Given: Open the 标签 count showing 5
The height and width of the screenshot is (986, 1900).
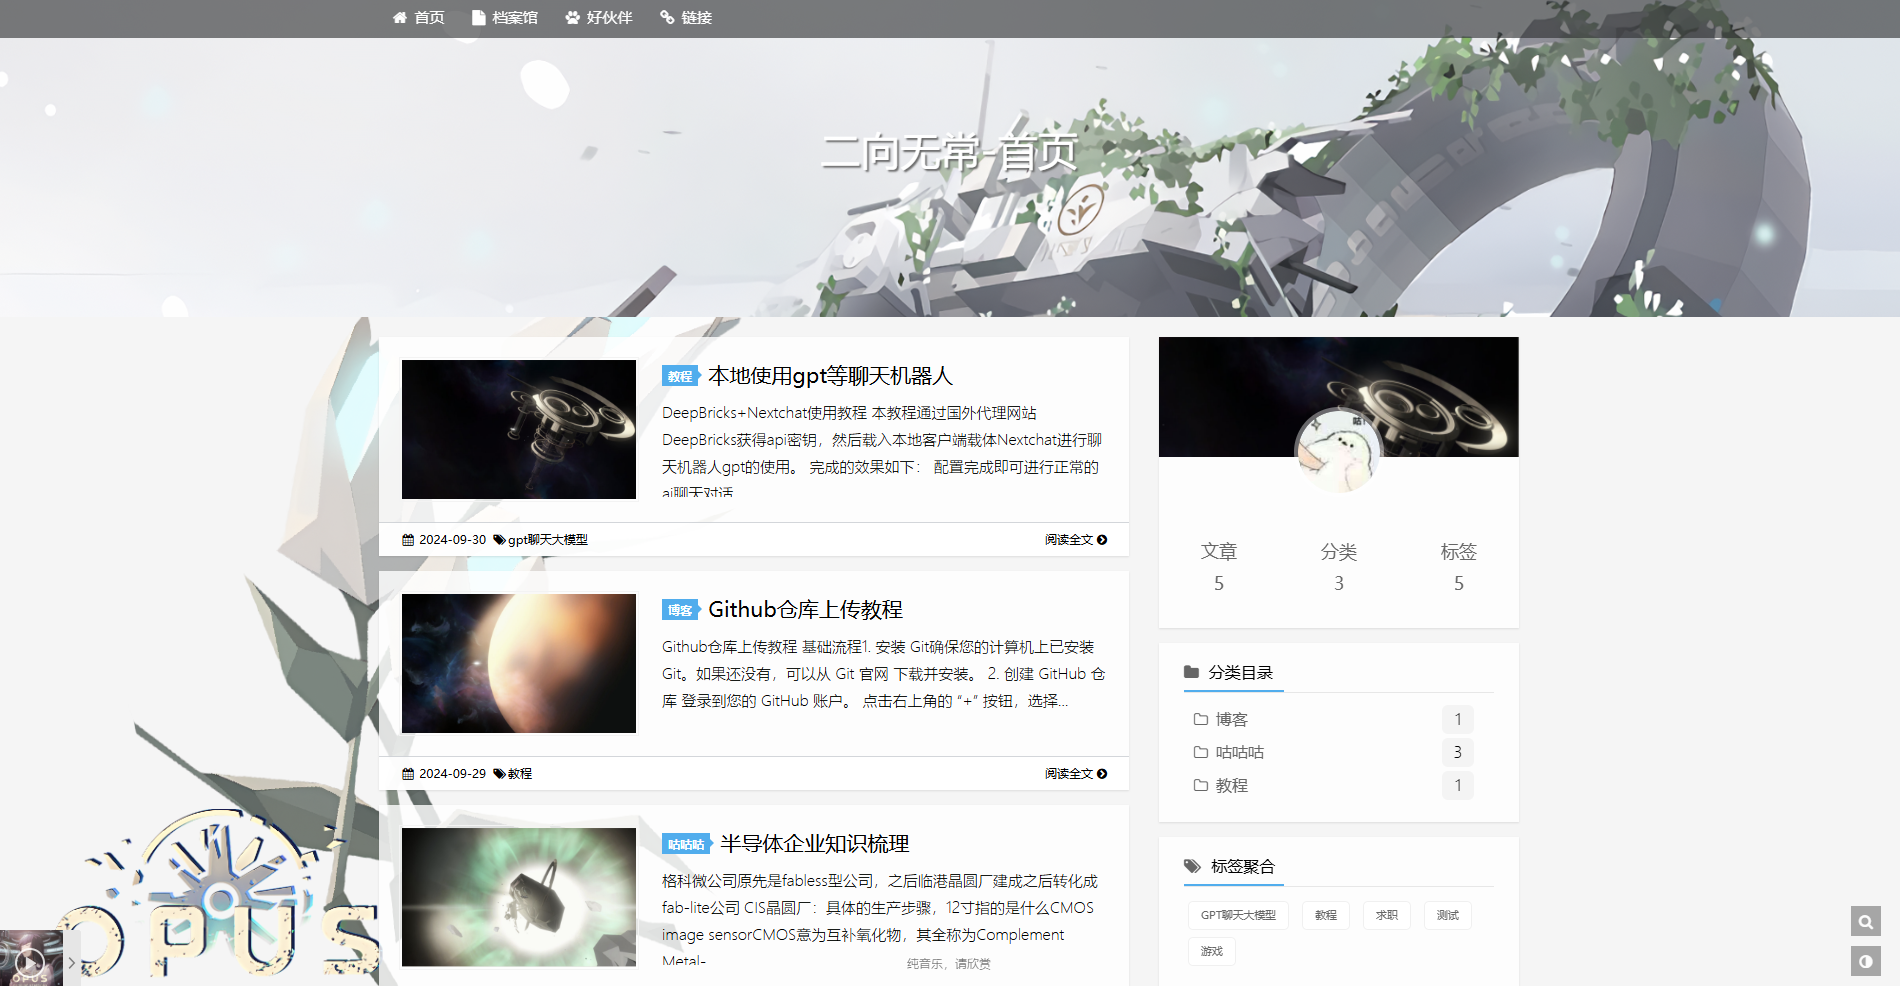Looking at the screenshot, I should [1458, 567].
